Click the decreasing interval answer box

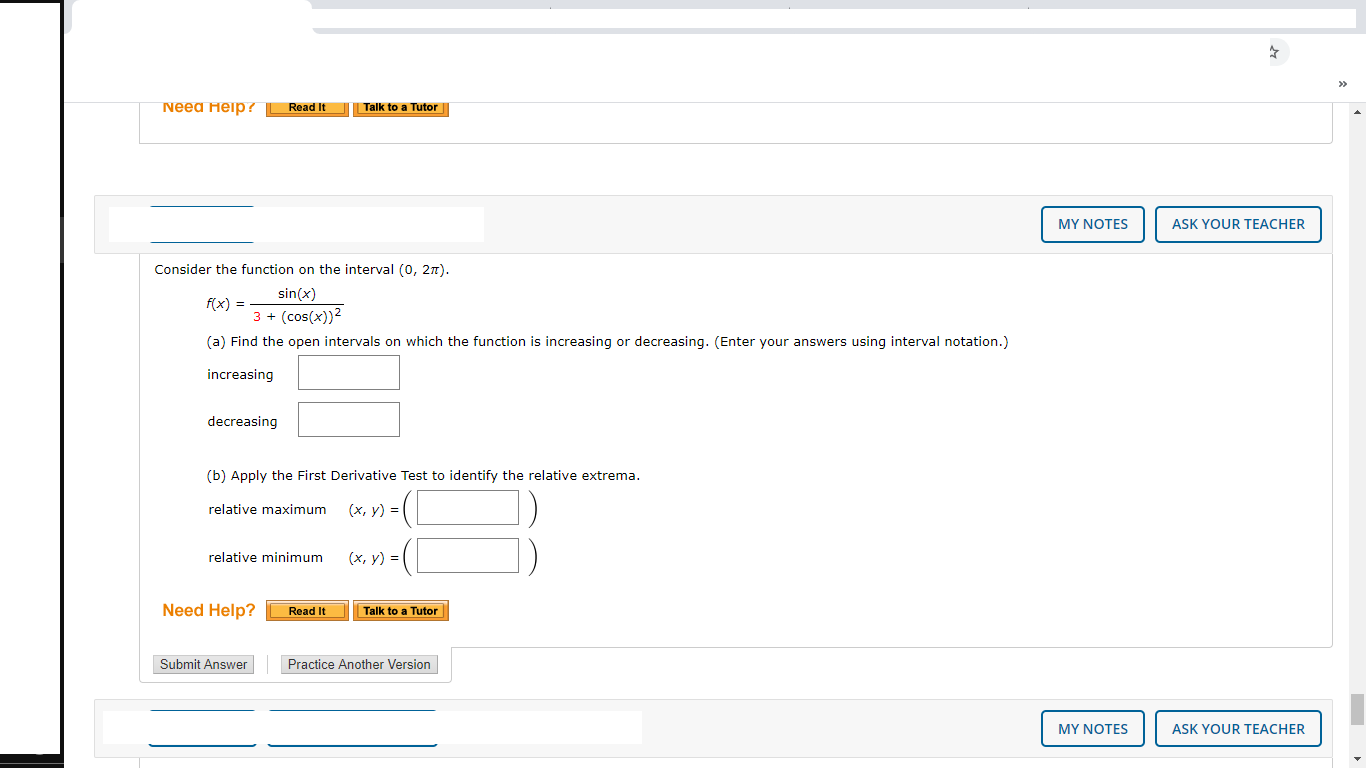tap(348, 419)
